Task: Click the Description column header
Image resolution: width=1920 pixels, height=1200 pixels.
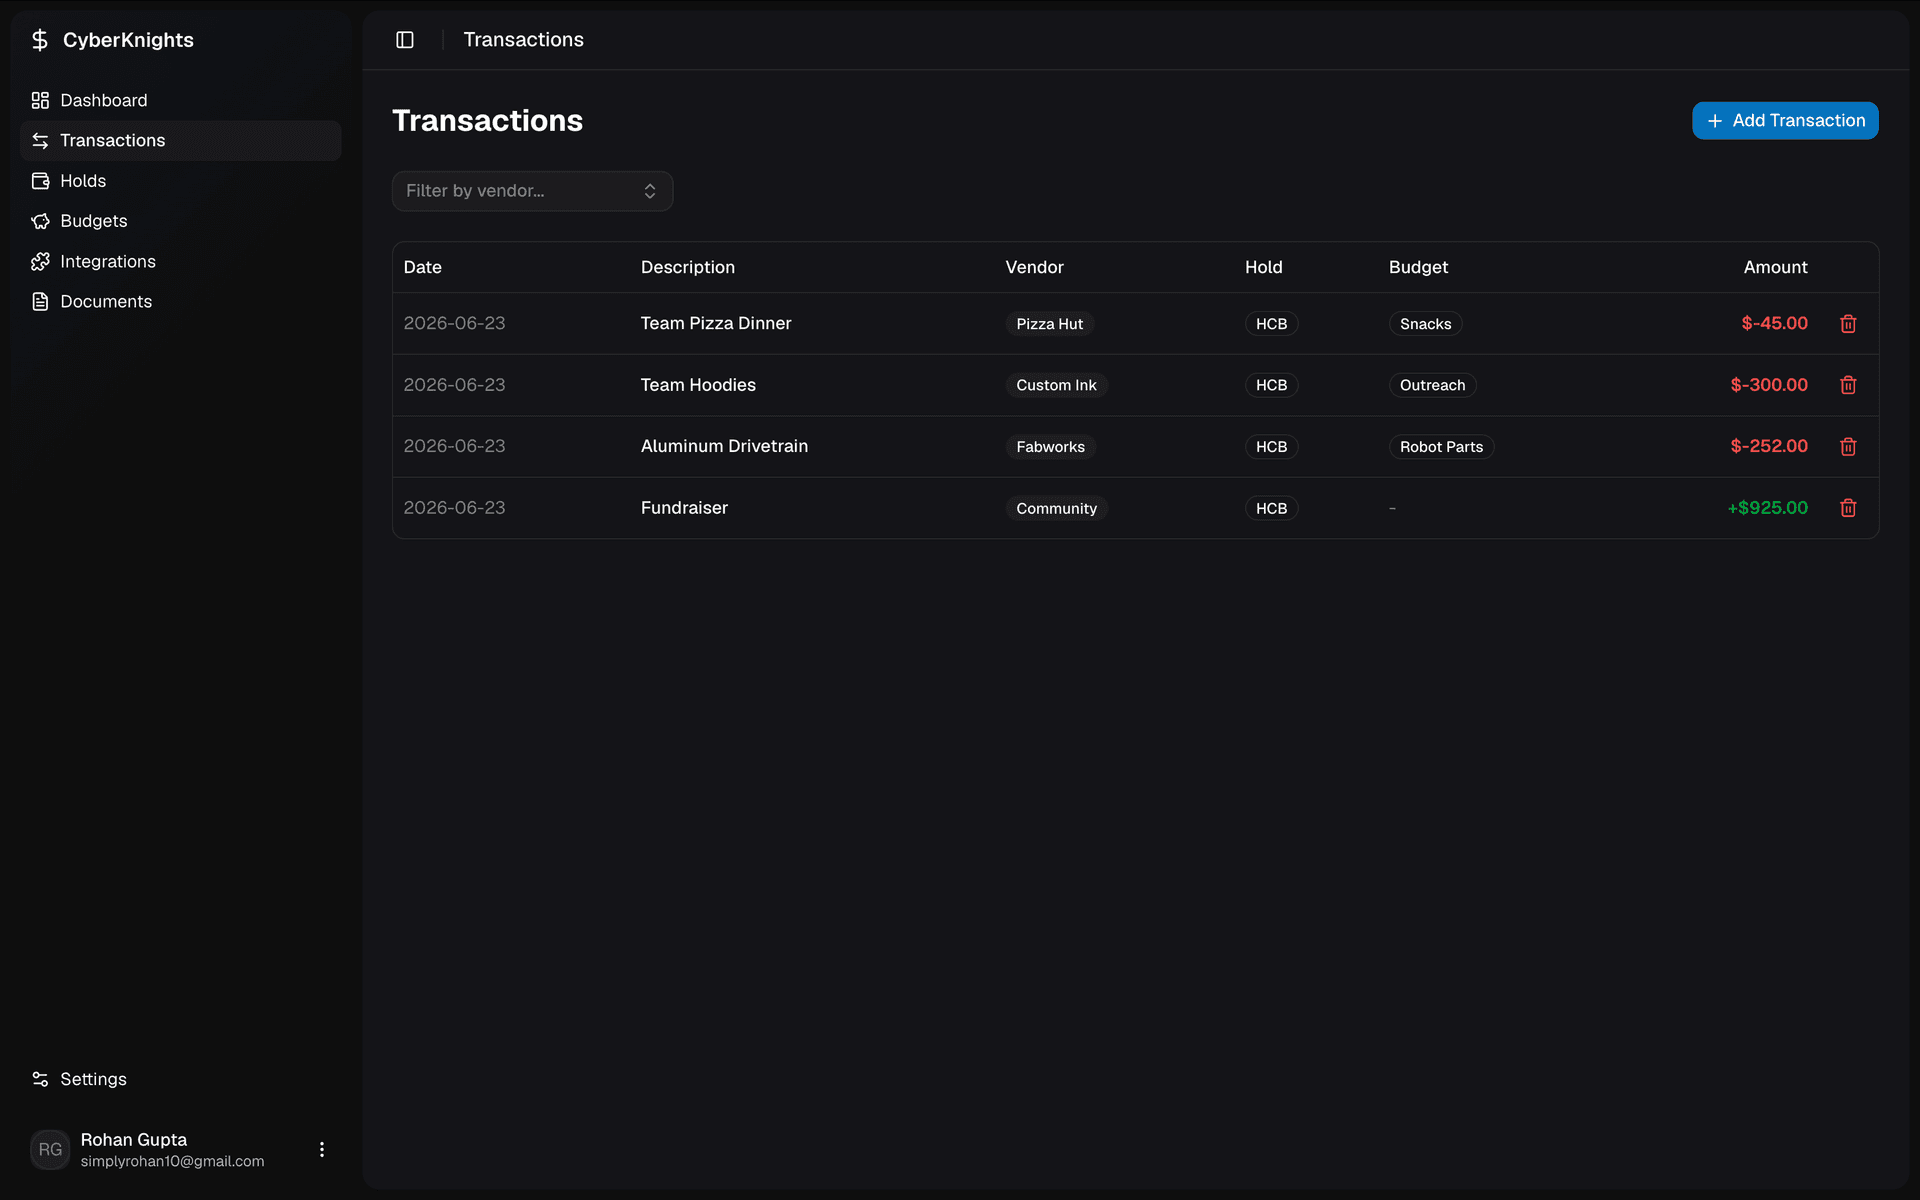Action: 688,267
